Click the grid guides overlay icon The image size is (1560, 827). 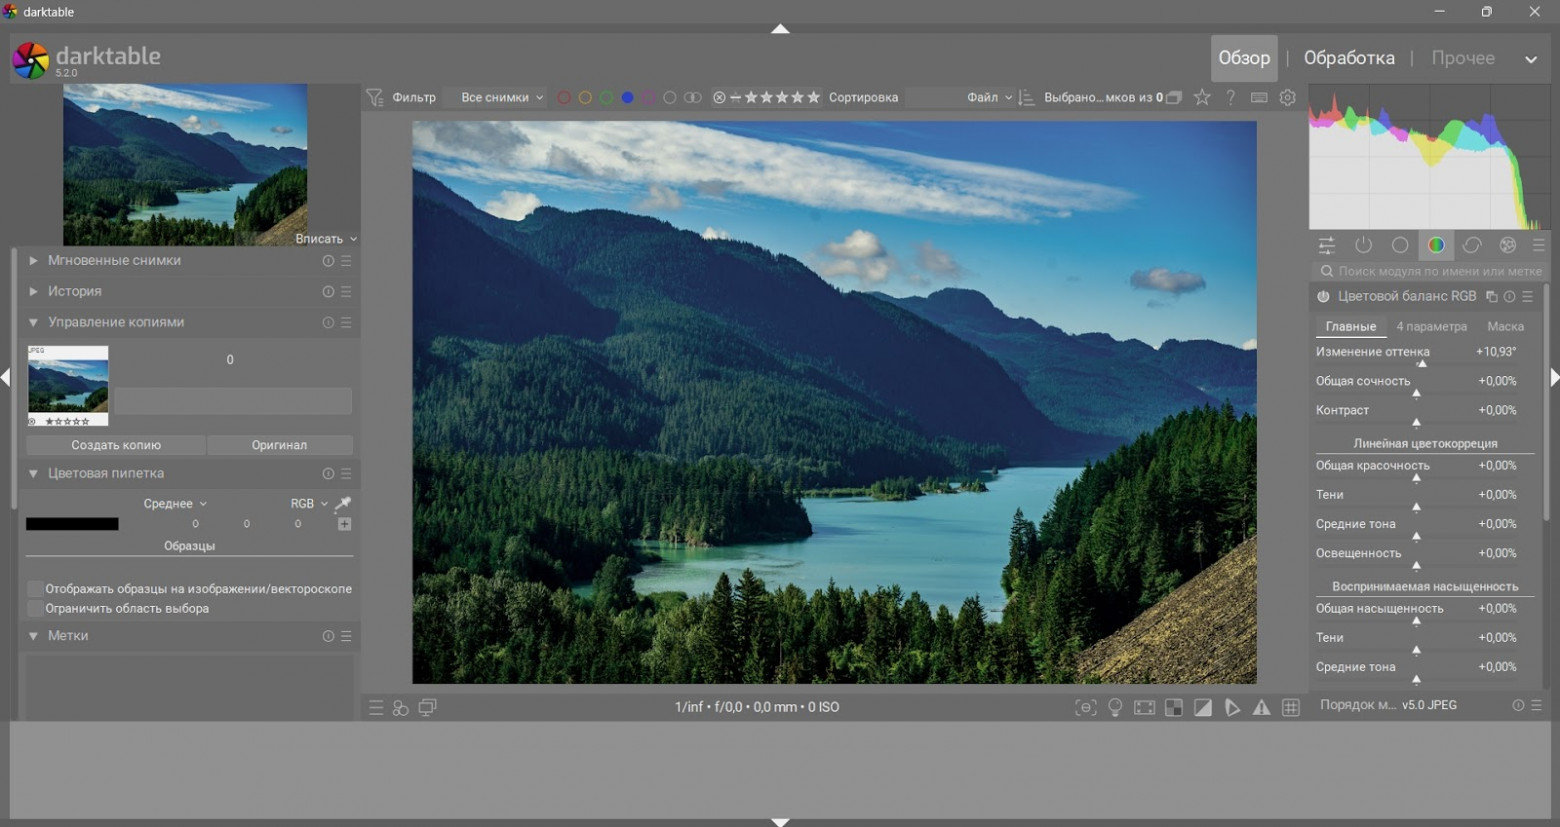coord(1291,708)
